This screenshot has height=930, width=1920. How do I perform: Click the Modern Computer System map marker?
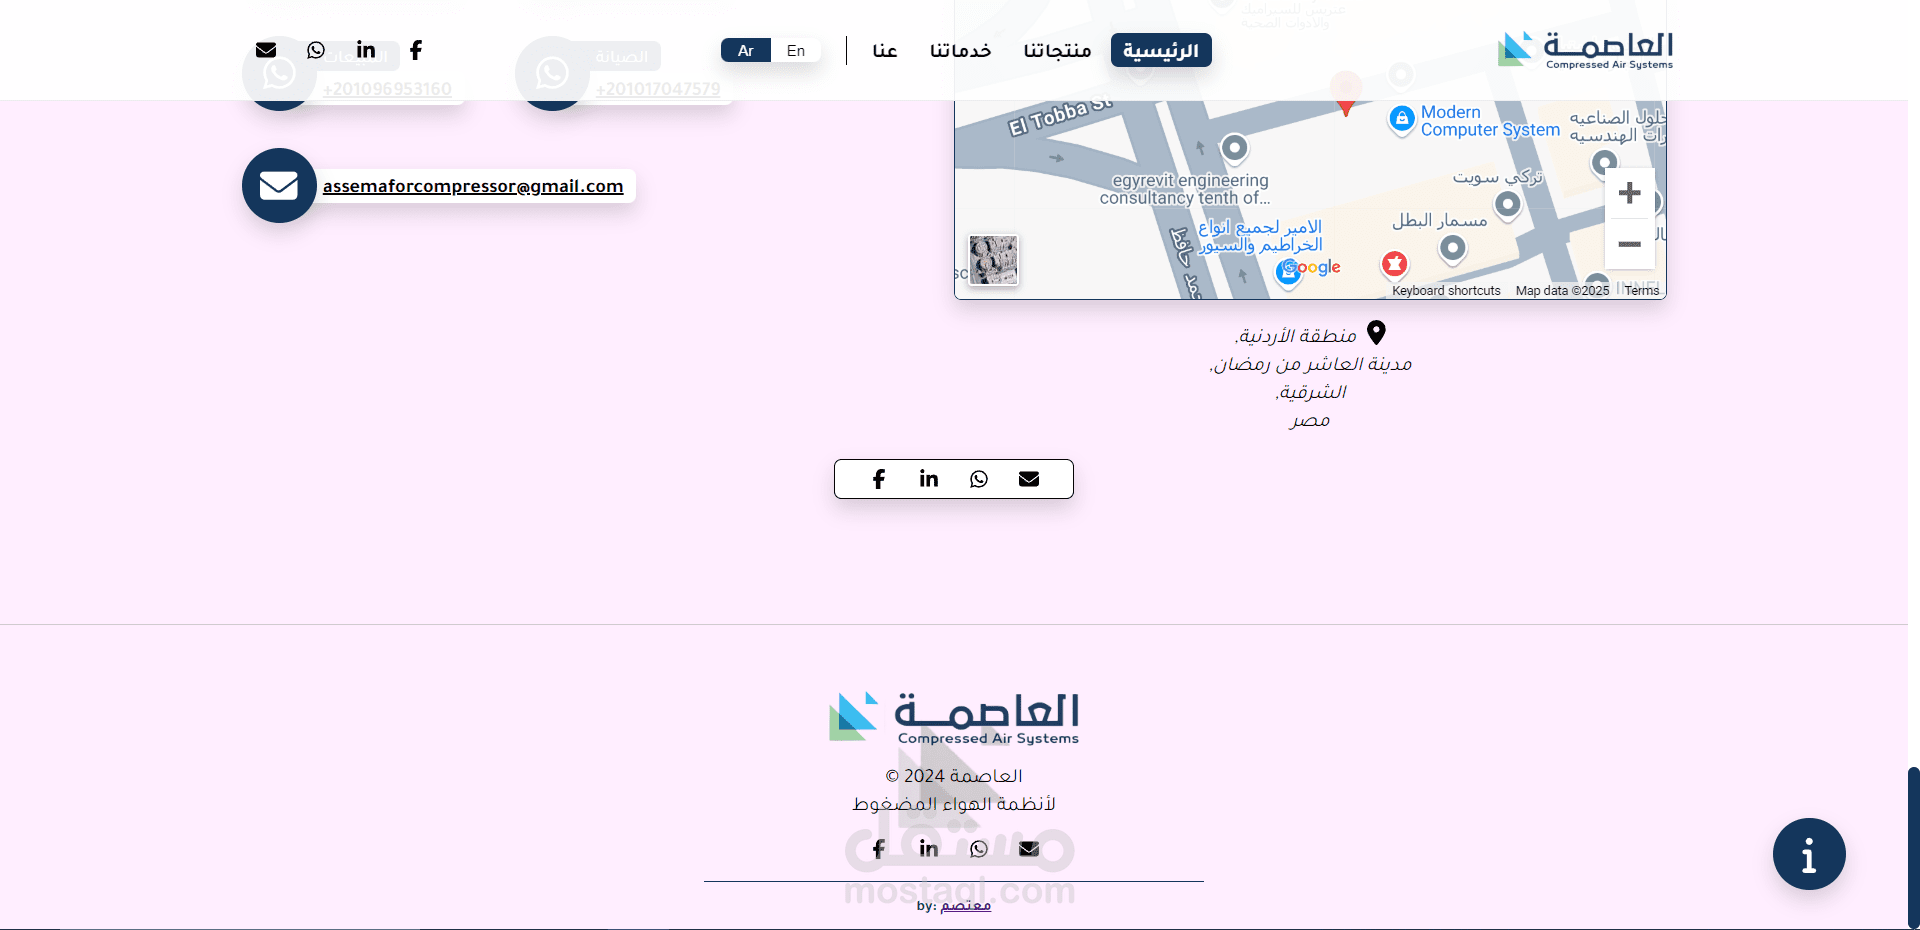1402,119
